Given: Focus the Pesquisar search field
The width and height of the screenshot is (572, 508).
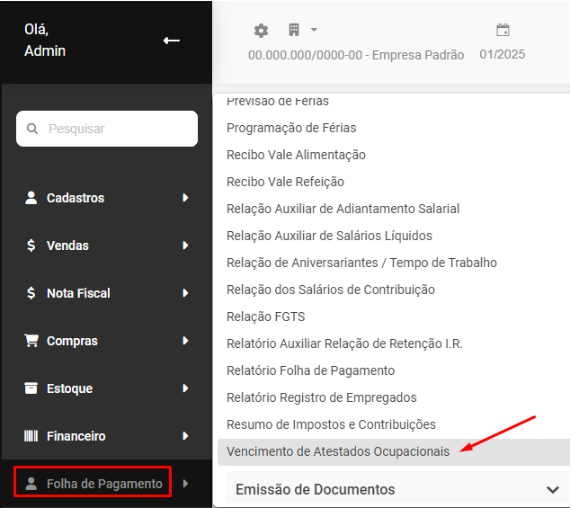Looking at the screenshot, I should click(107, 129).
